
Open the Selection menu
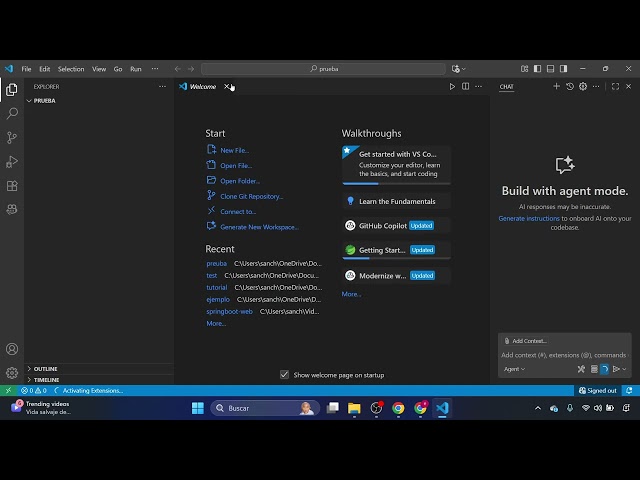[x=71, y=69]
